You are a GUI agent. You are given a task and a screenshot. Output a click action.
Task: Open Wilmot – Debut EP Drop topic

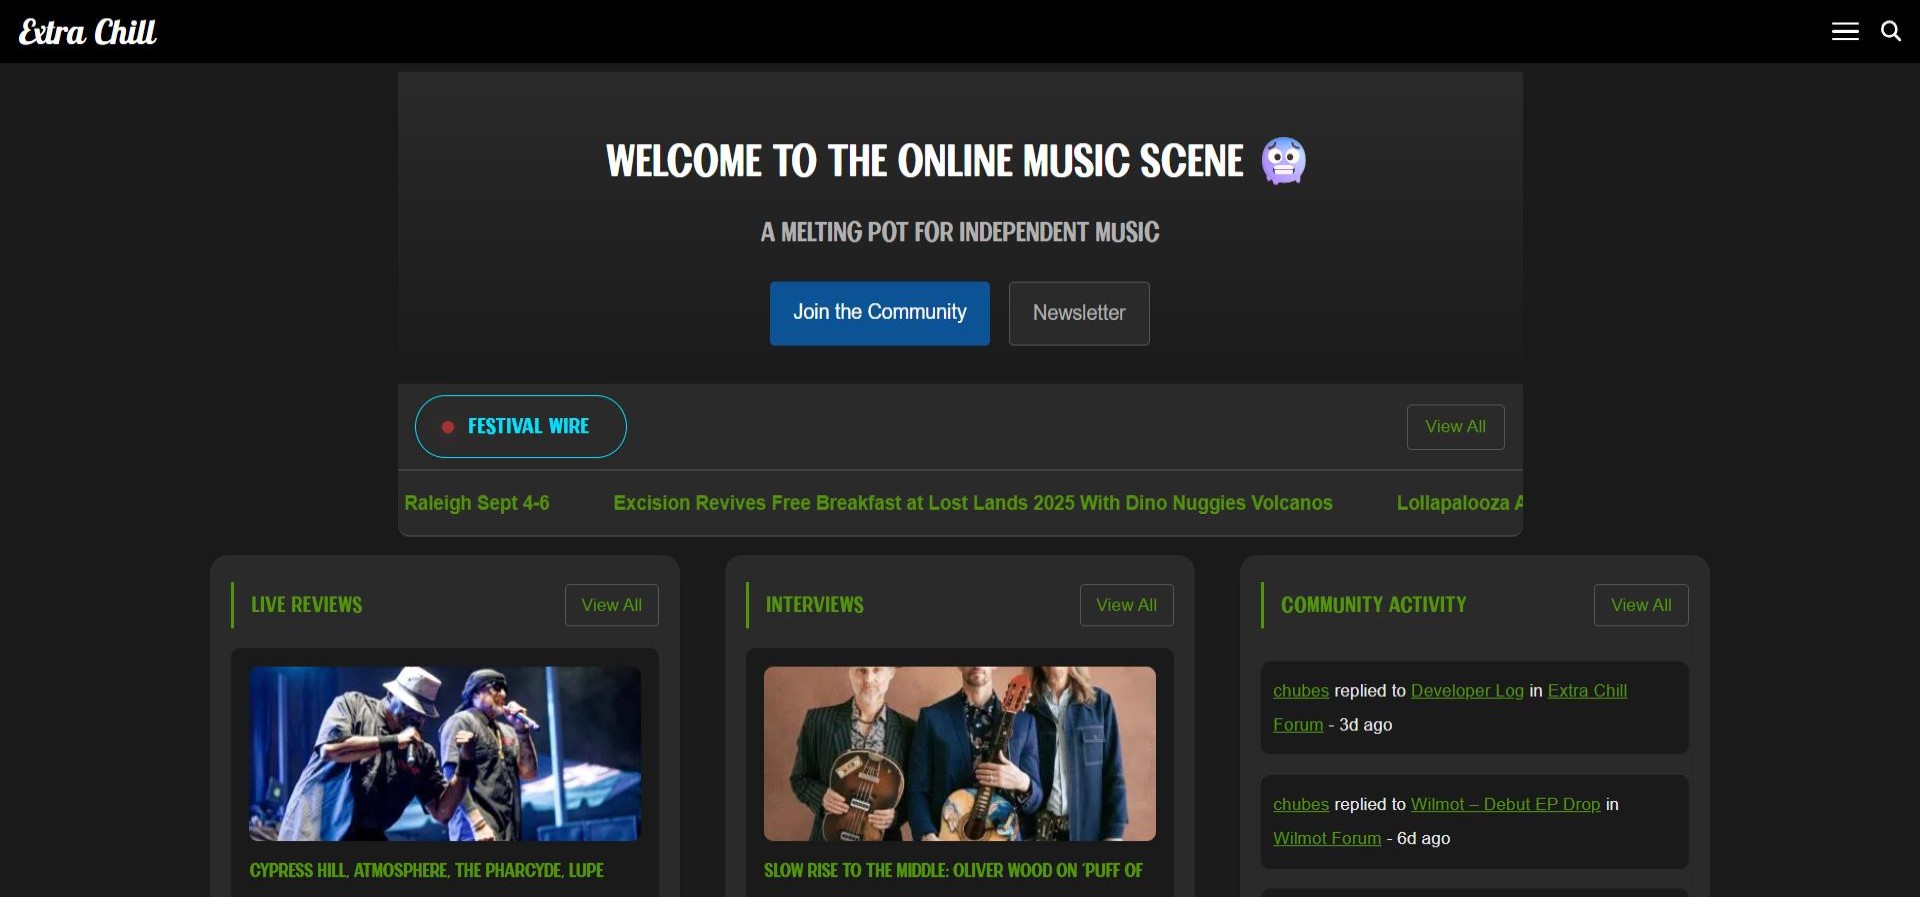click(x=1505, y=805)
